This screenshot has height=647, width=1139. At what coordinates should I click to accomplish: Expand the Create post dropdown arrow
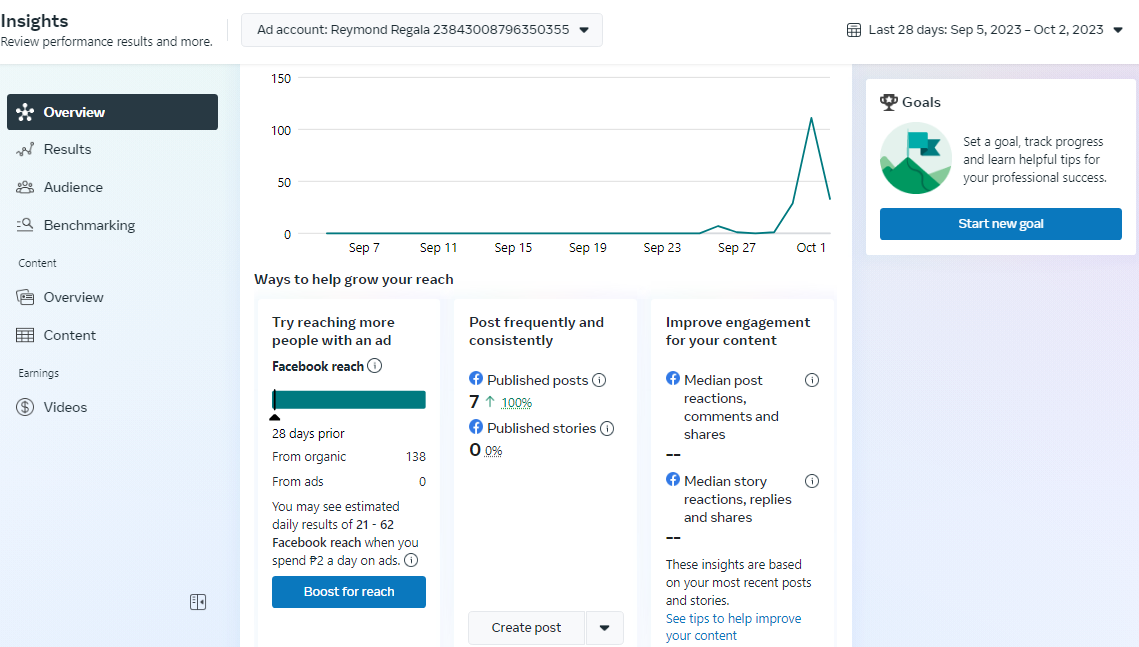click(604, 628)
